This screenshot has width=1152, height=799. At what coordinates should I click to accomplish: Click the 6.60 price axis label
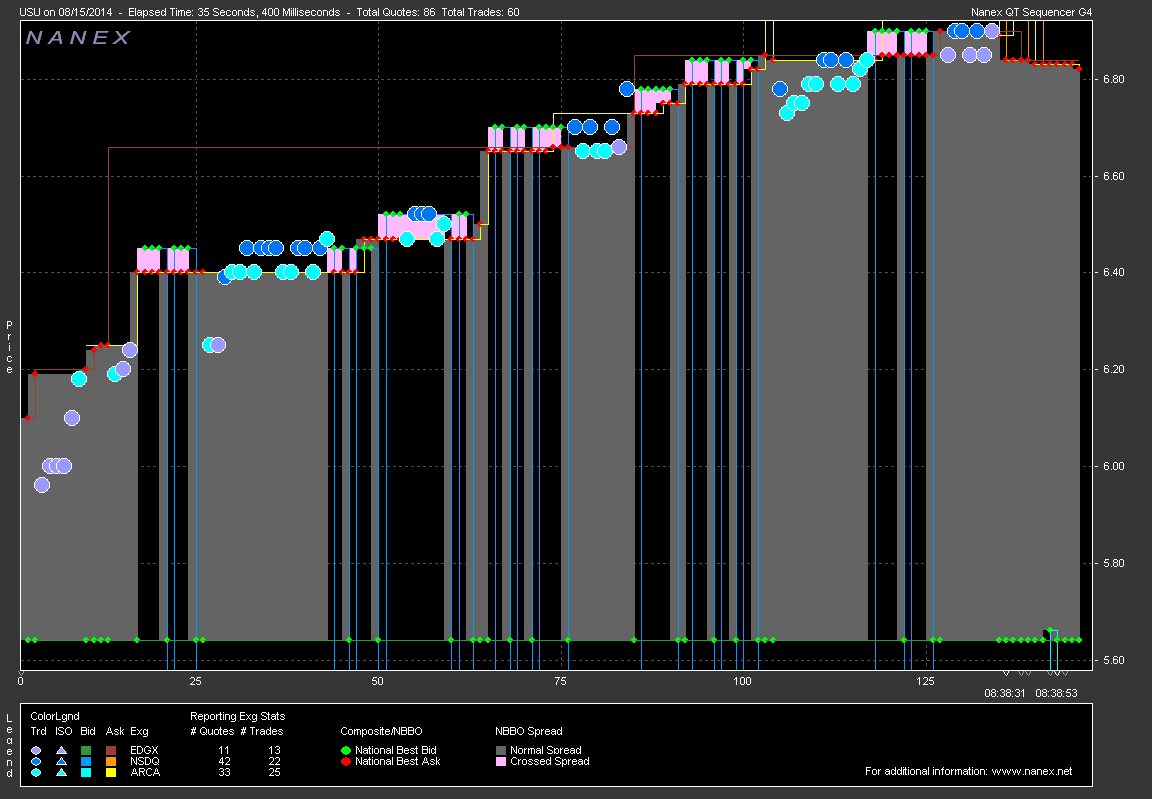1114,176
